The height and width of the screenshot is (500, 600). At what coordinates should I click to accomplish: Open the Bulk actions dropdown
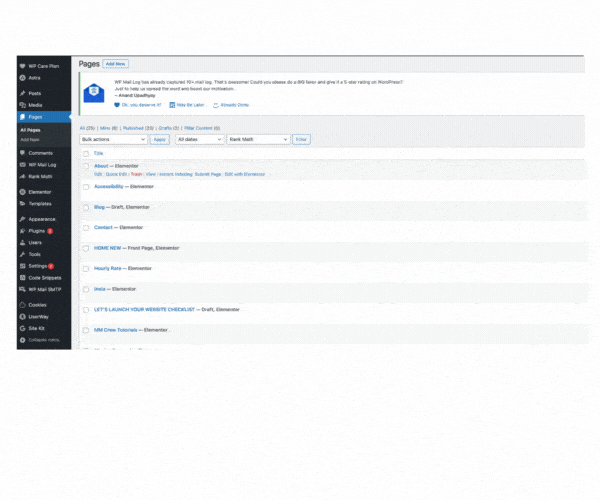click(113, 139)
